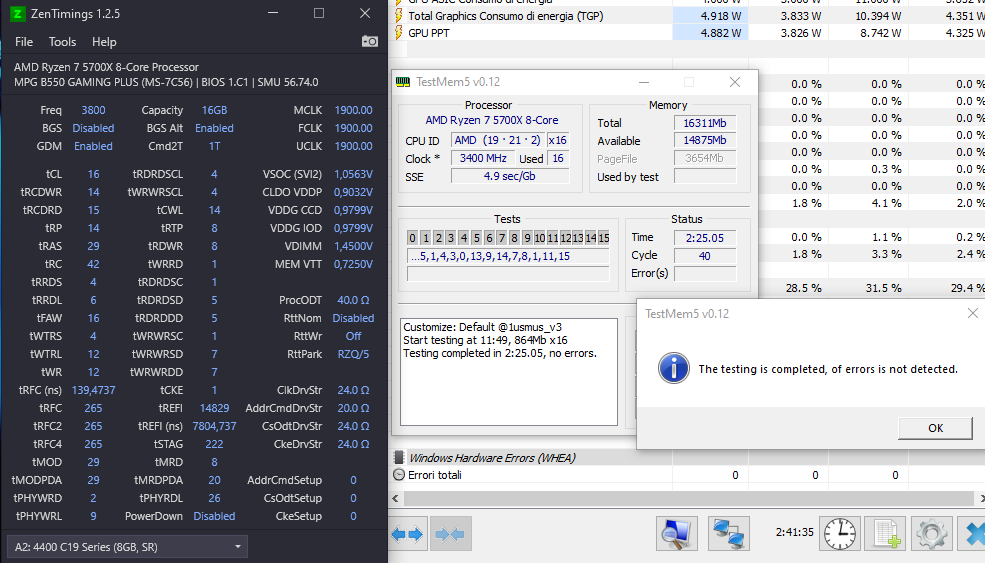The width and height of the screenshot is (985, 563).
Task: Click the AMD Ryzen 7 5700X 8-Core link
Action: (x=491, y=120)
